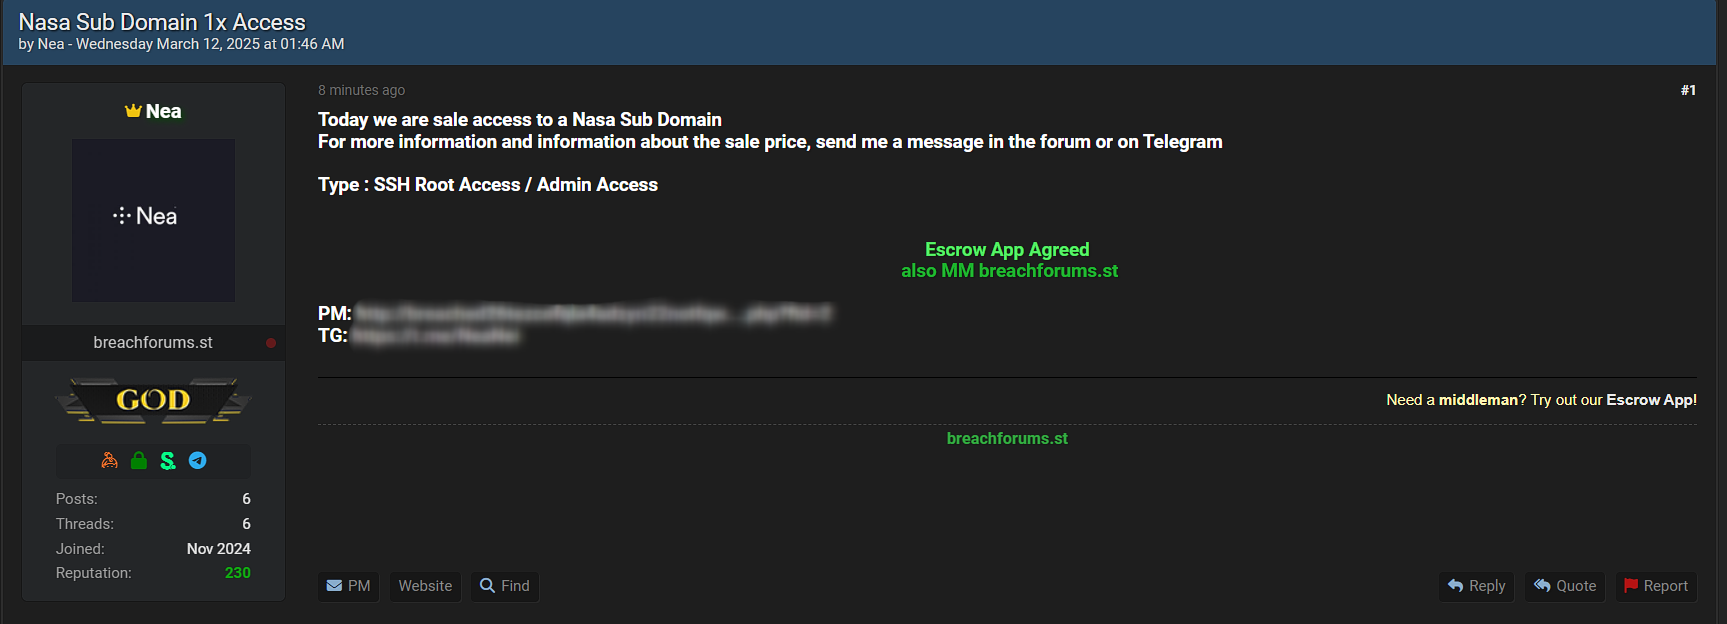The height and width of the screenshot is (624, 1727).
Task: Send a PM using the PM button
Action: [x=349, y=586]
